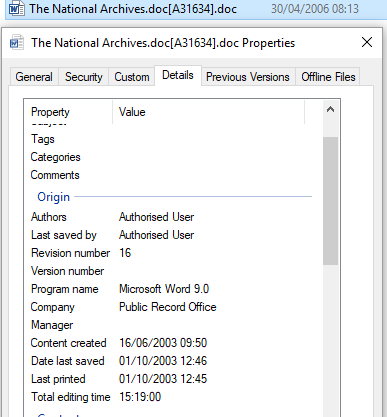Click the Authors value Authorised User
This screenshot has width=387, height=417.
156,217
